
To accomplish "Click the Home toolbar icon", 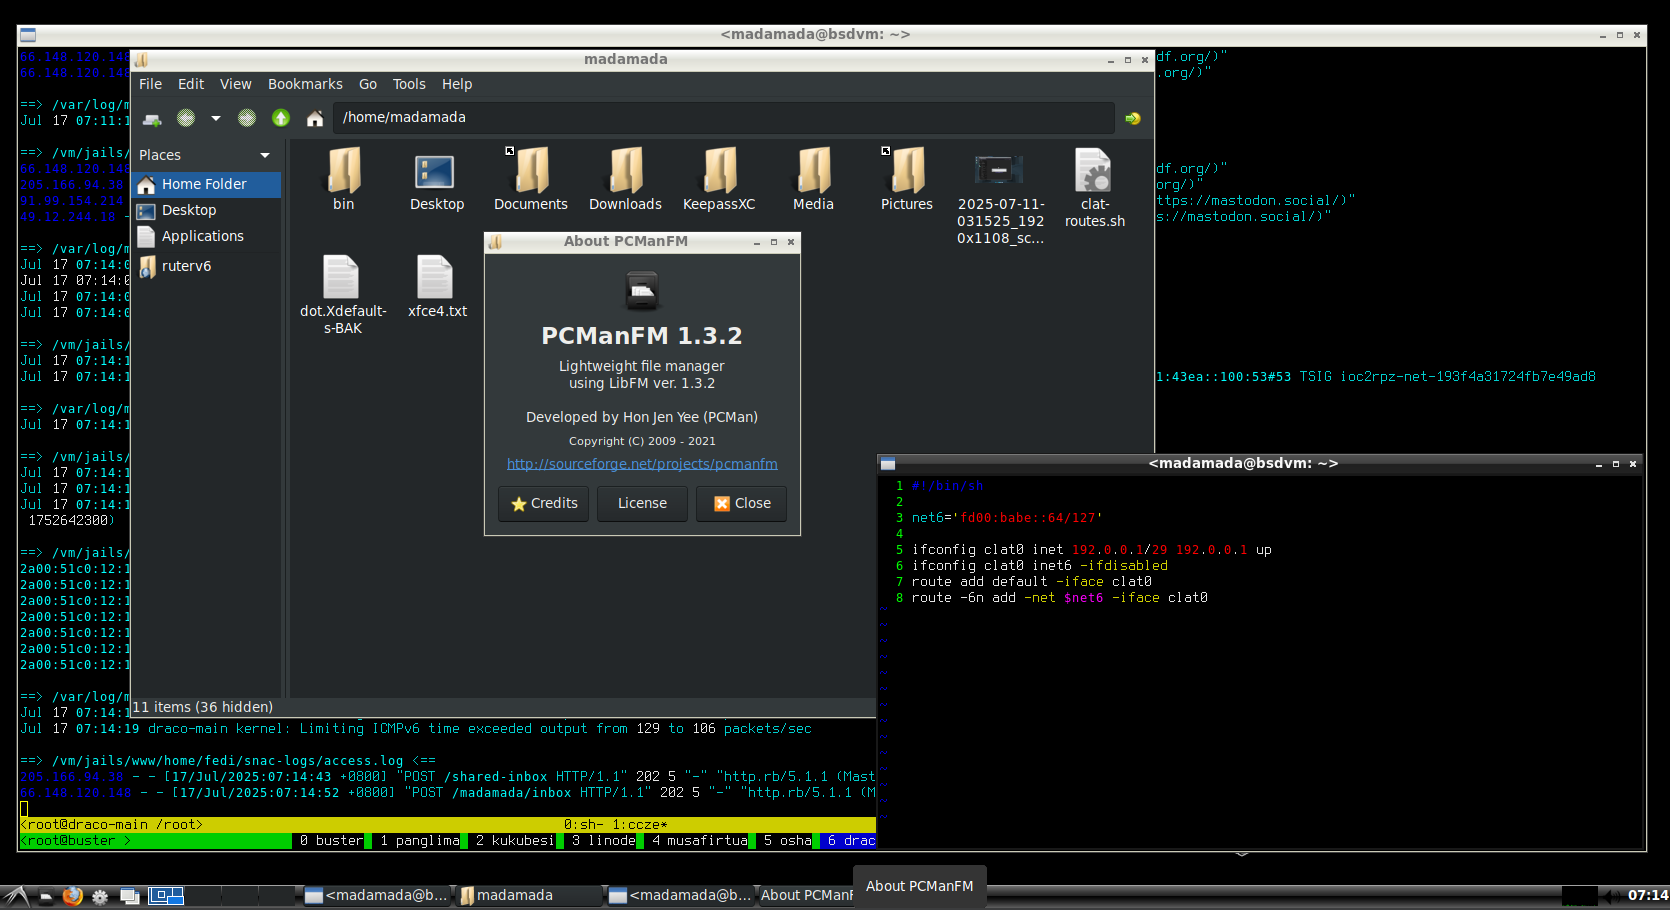I will [315, 119].
